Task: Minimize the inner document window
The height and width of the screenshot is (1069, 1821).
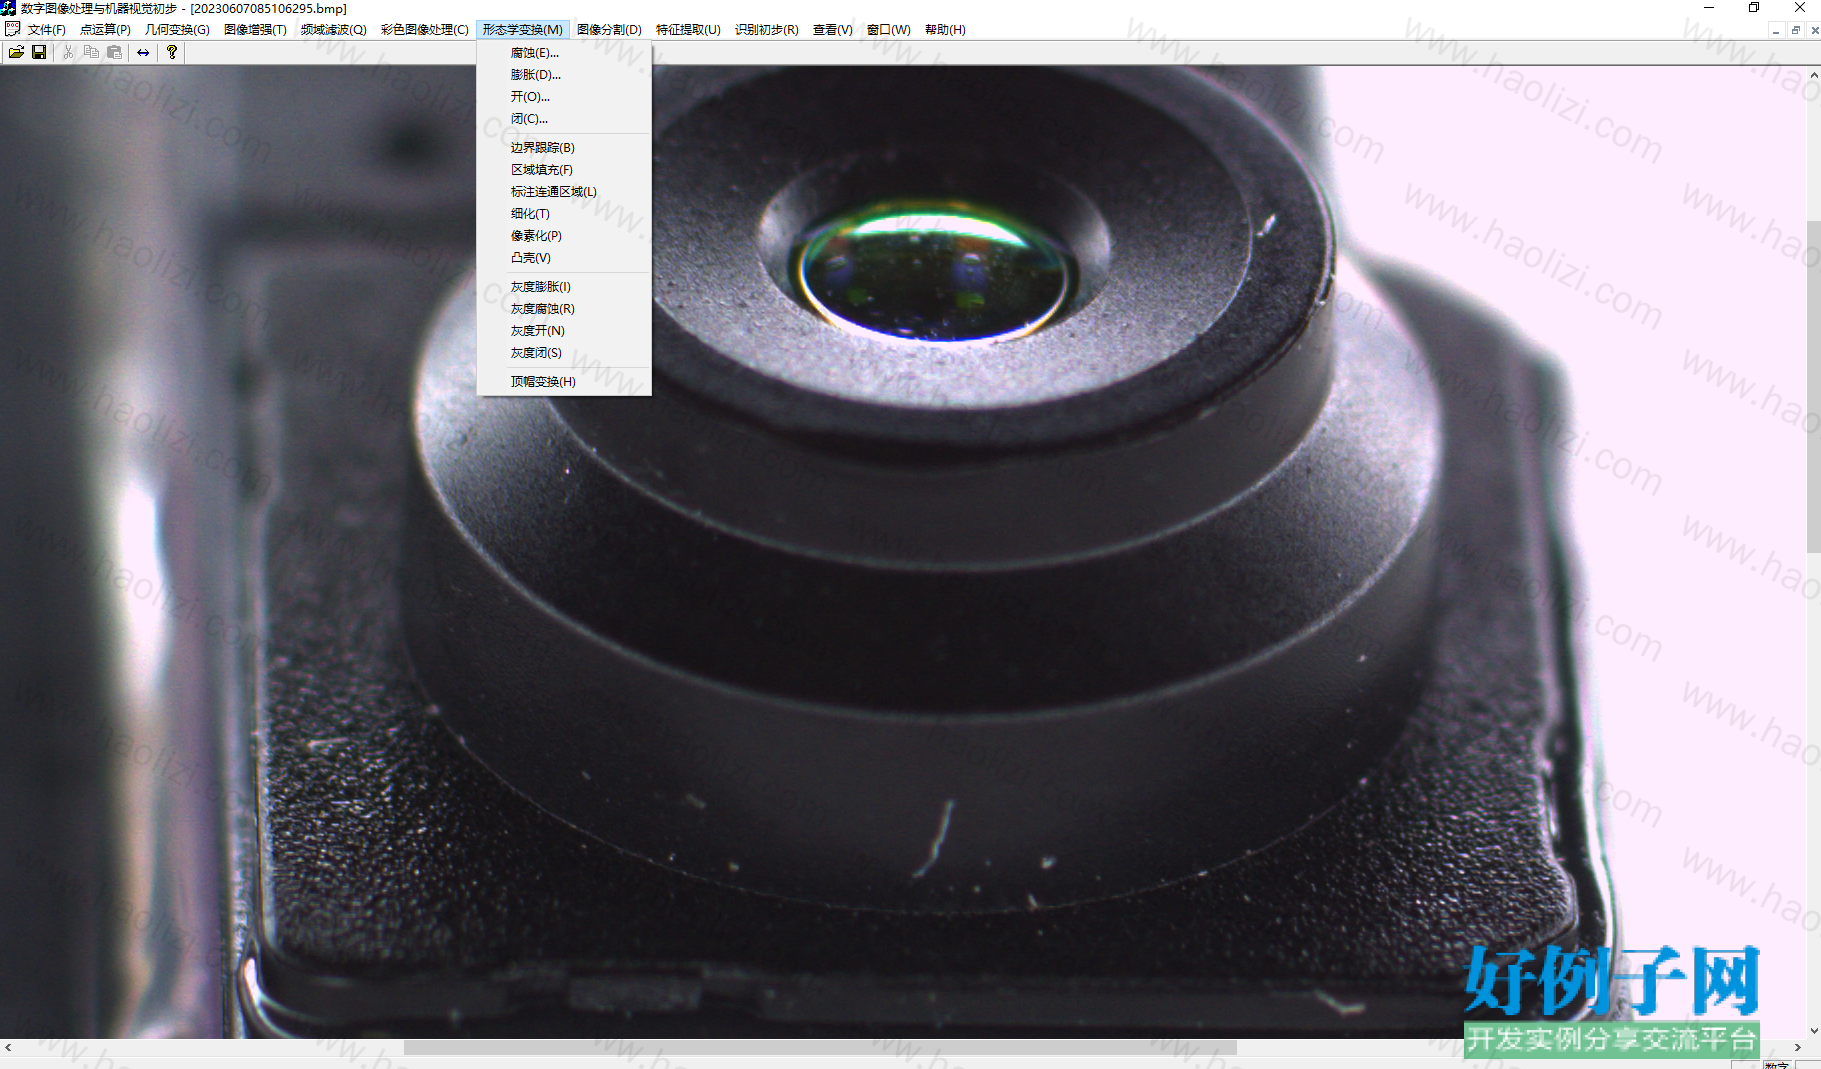Action: [1776, 30]
